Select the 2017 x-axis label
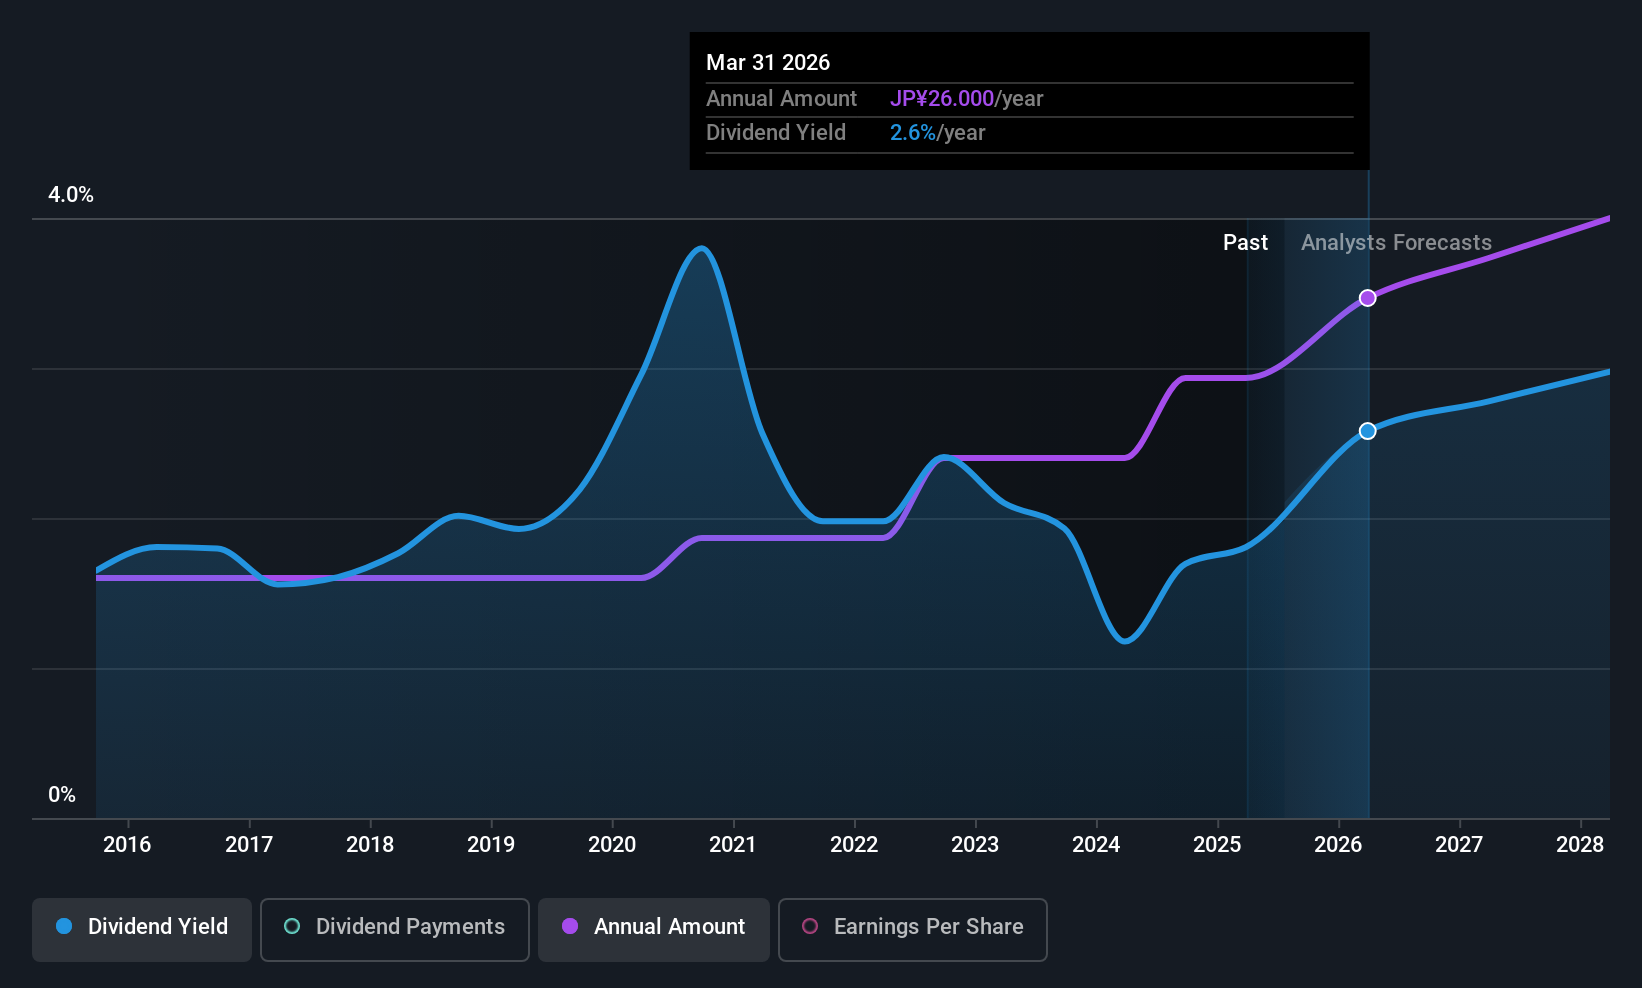The height and width of the screenshot is (988, 1642). tap(249, 845)
